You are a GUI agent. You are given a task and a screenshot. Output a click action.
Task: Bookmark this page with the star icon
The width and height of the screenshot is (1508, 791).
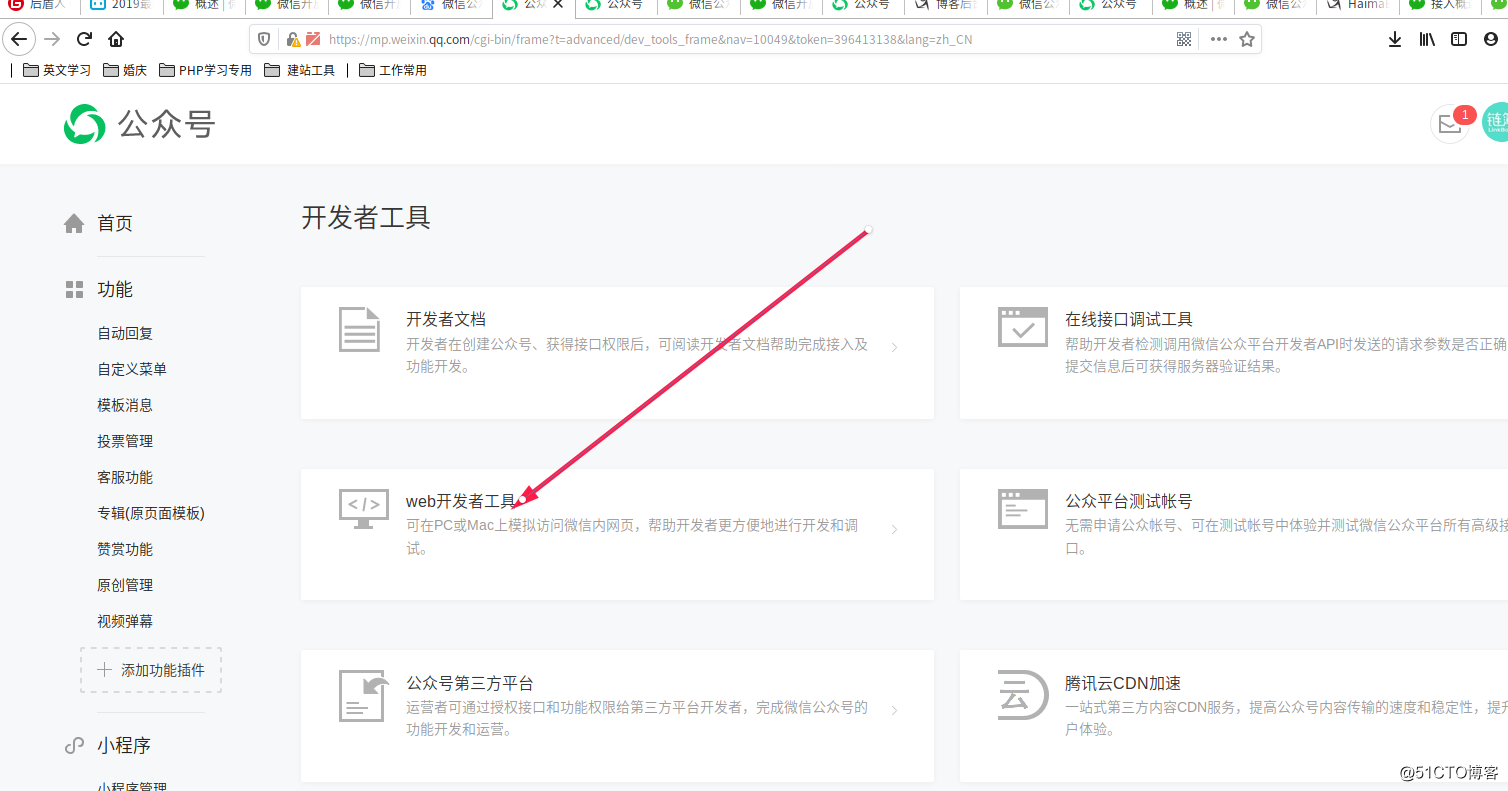[x=1247, y=39]
